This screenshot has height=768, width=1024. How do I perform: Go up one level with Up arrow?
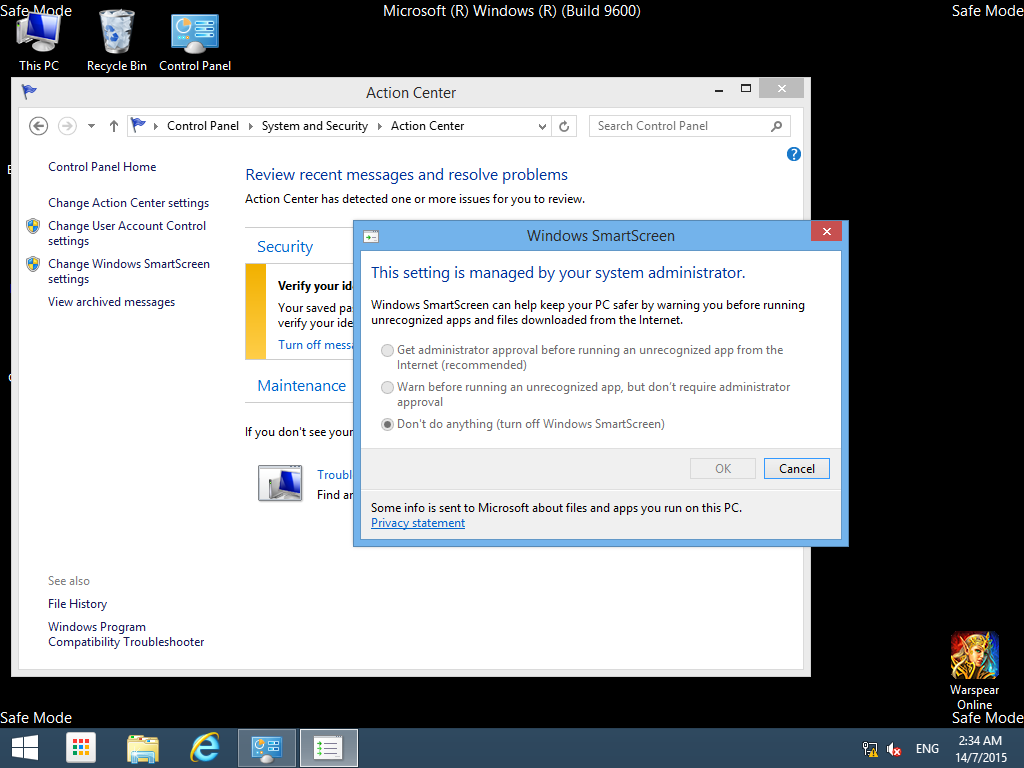click(x=114, y=126)
